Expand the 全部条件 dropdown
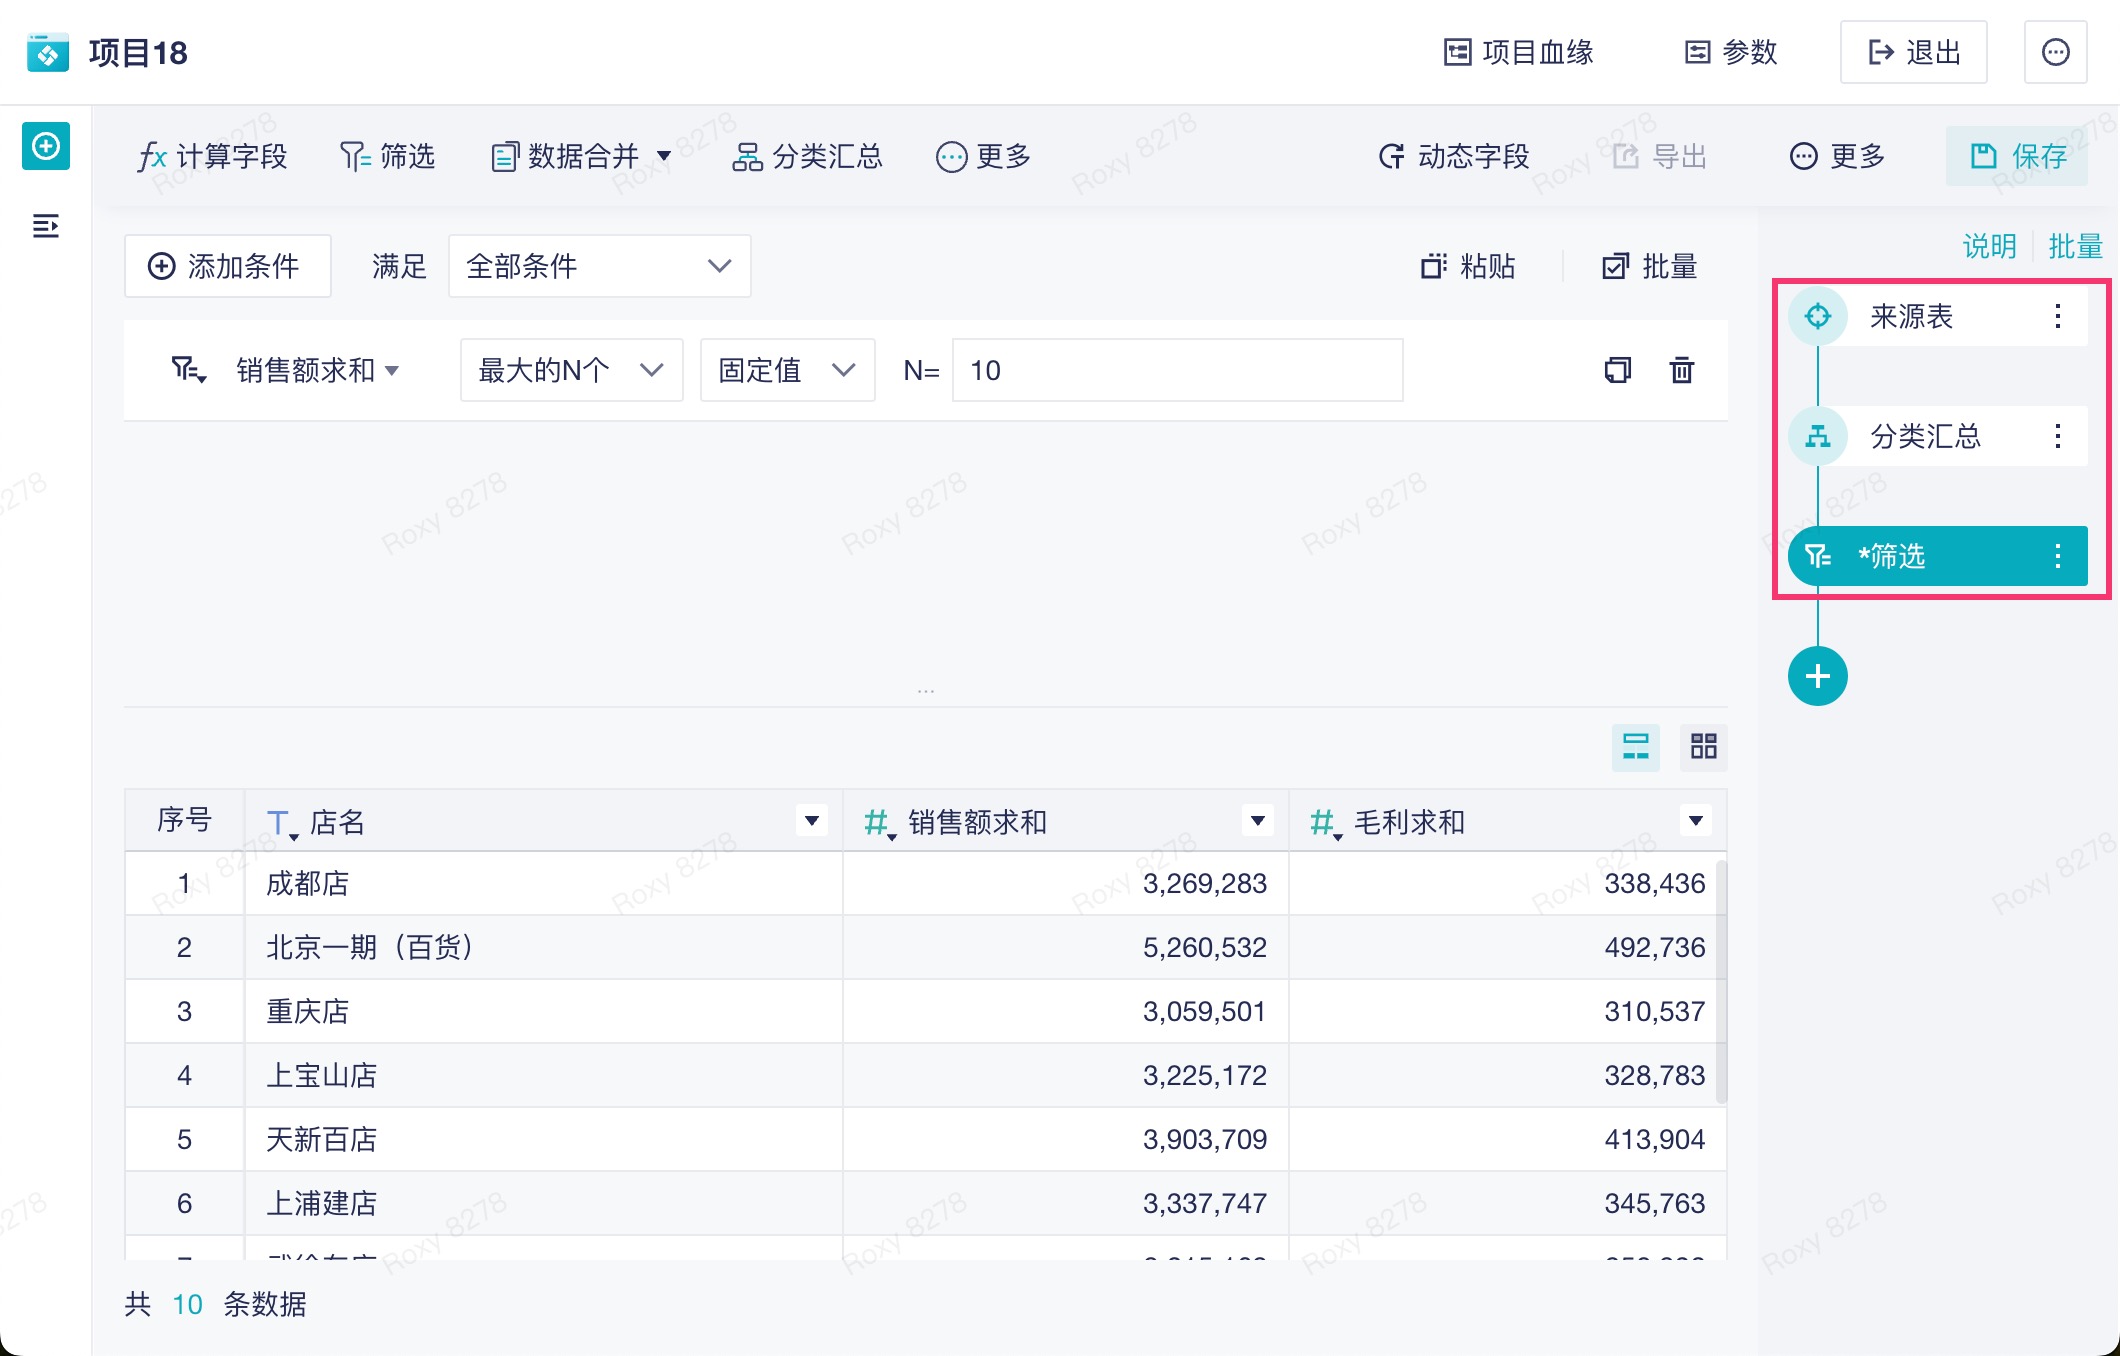 tap(599, 266)
